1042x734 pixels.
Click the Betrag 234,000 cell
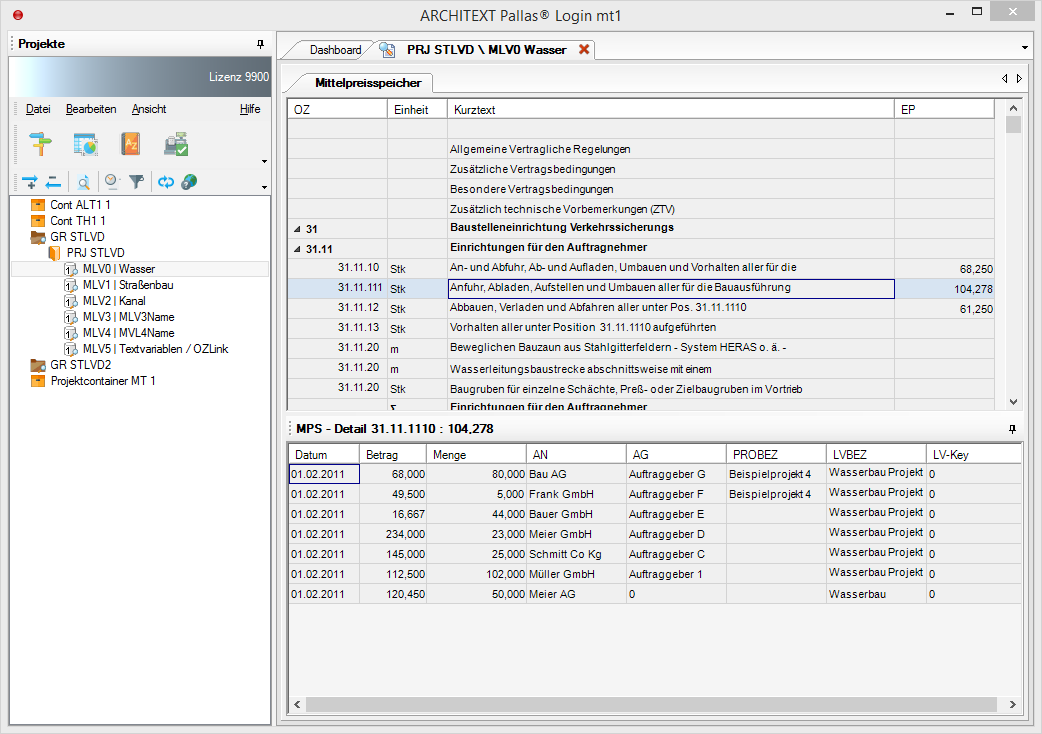(393, 534)
